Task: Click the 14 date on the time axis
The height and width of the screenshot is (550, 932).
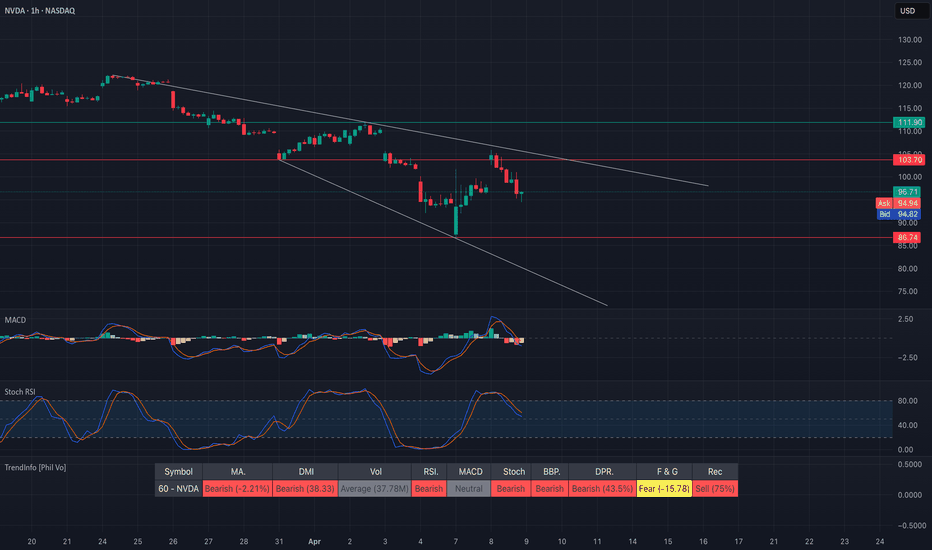Action: coord(632,542)
